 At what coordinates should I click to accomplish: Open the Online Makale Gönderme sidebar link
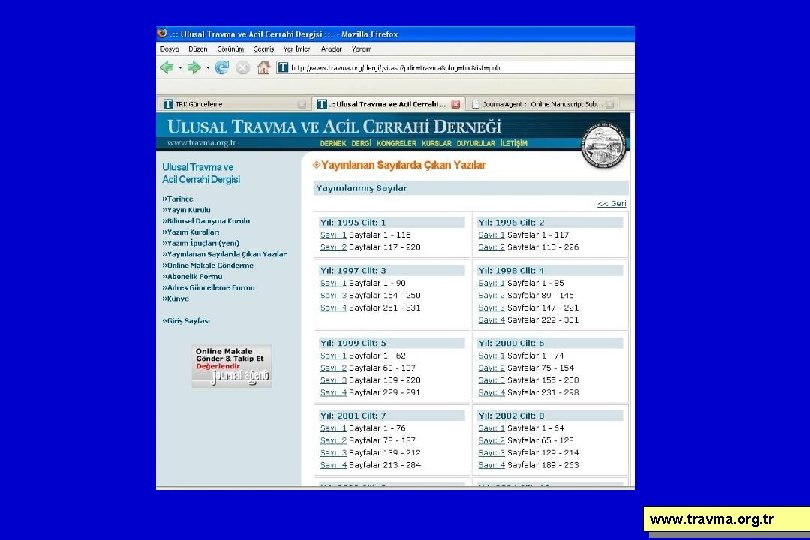click(x=208, y=265)
